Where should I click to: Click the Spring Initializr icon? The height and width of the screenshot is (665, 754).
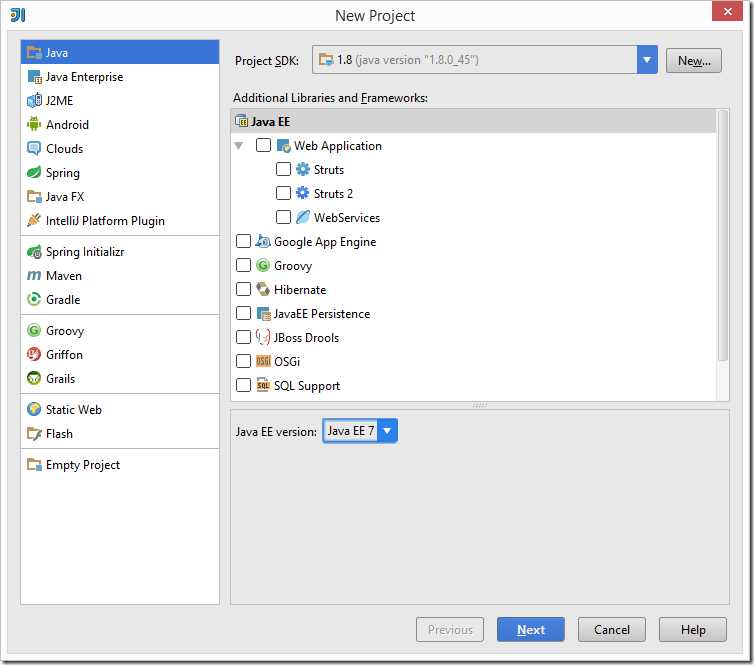tap(34, 251)
